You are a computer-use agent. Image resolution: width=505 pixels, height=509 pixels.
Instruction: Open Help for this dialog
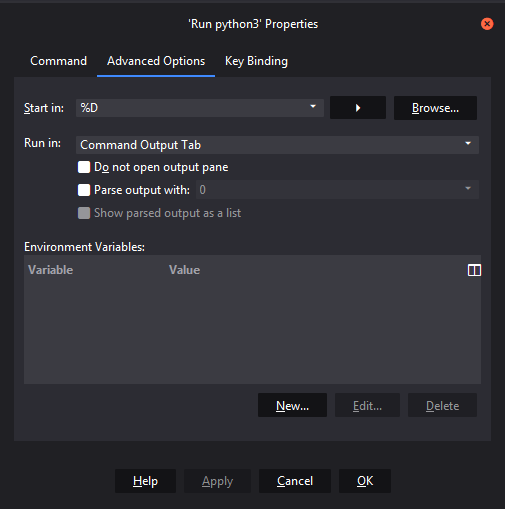[145, 481]
